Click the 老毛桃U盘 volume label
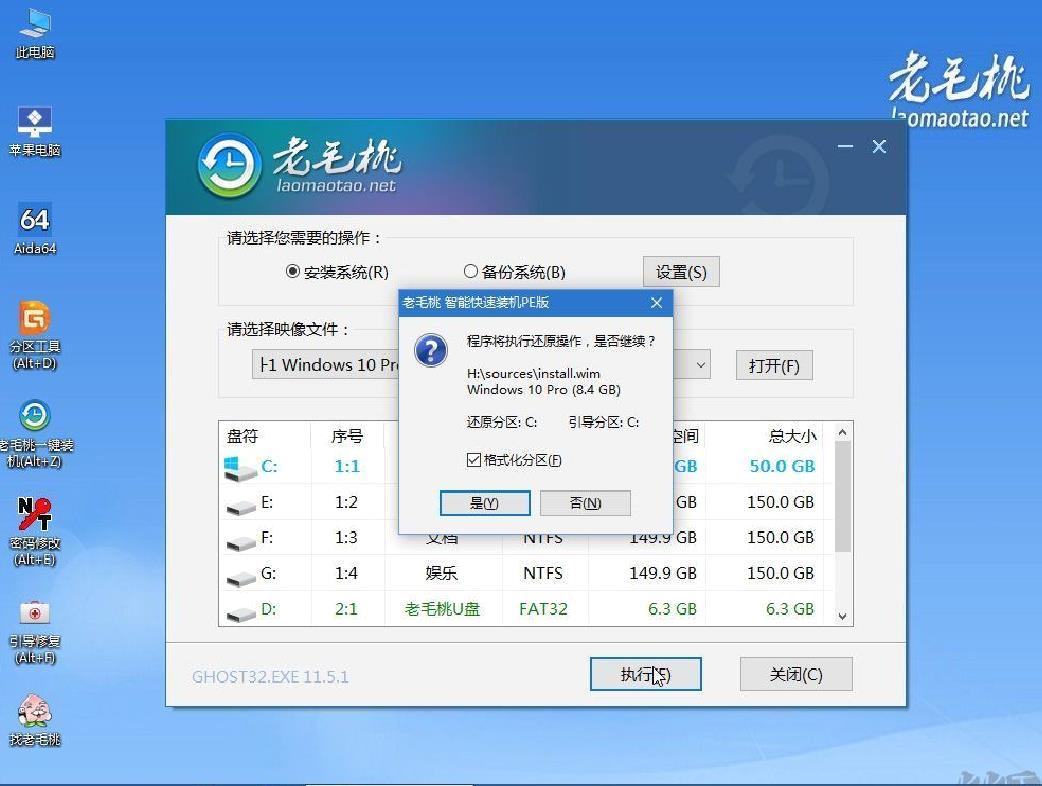Image resolution: width=1042 pixels, height=786 pixels. point(442,609)
